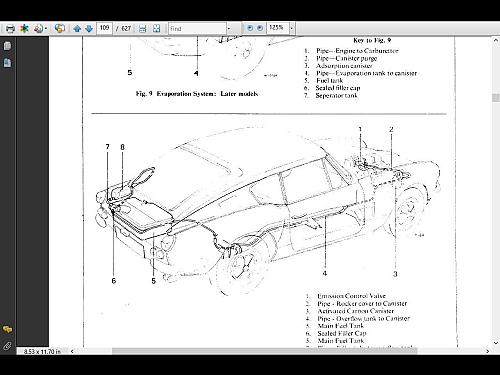The width and height of the screenshot is (500, 375).
Task: Open the Attachments paperclip panel
Action: 7,346
